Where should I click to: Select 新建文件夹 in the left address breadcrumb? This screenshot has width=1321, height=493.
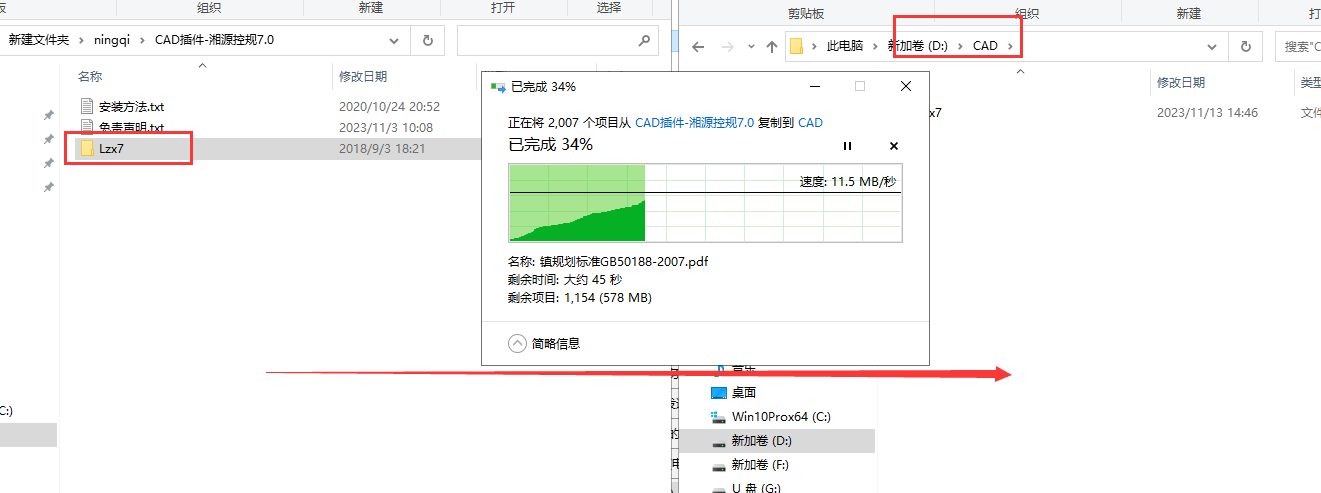39,40
